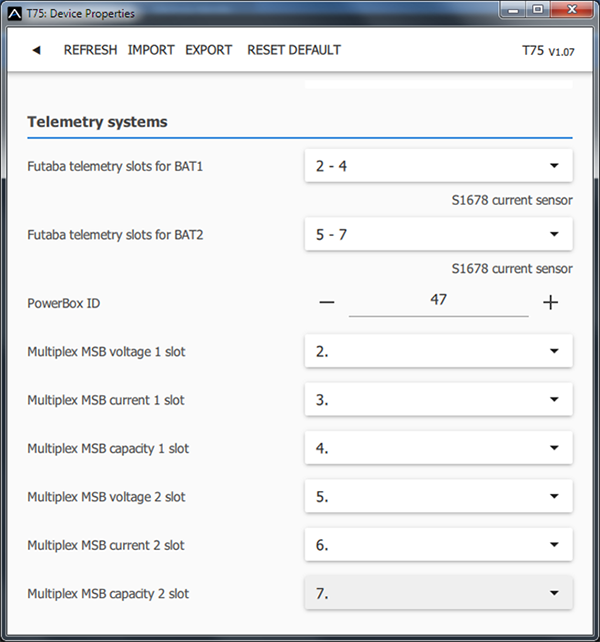This screenshot has width=600, height=642.
Task: Expand Multiplex MSB current 1 slot dropdown
Action: pos(438,399)
